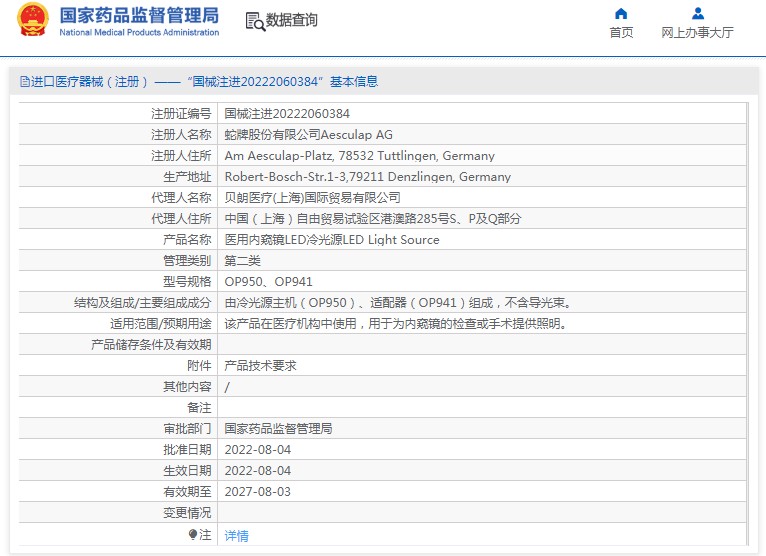Select model spec OP950、OP941 value
Viewport: 766px width, 556px height.
268,281
